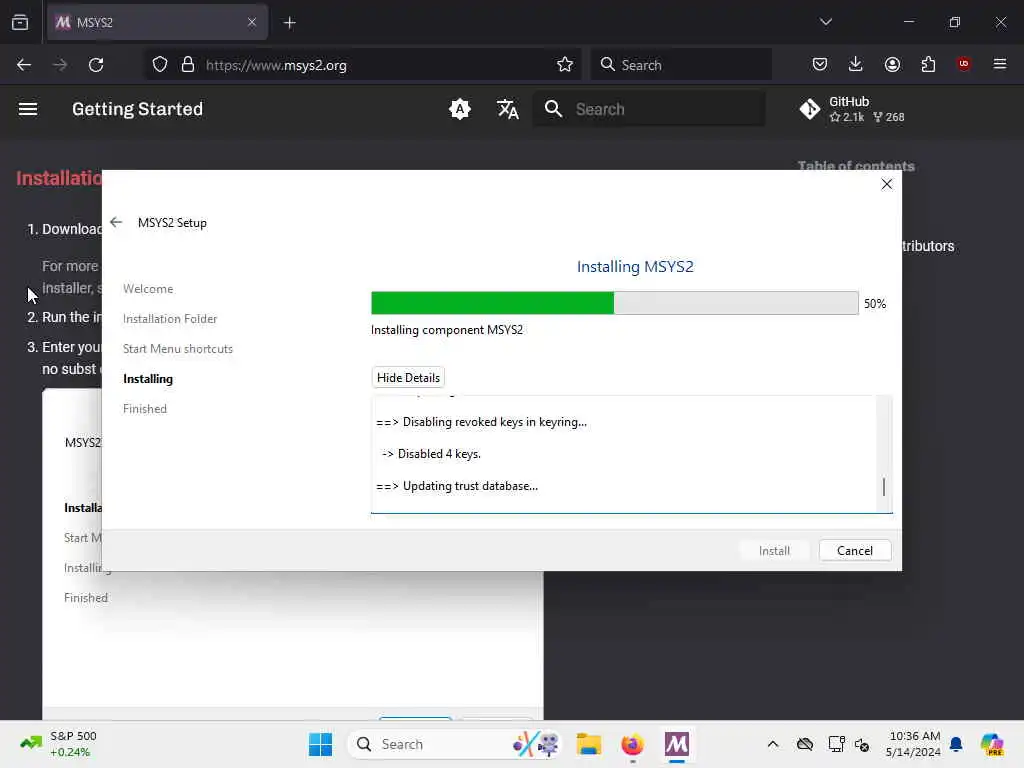1024x768 pixels.
Task: Open Firefox application hamburger menu
Action: [x=1000, y=64]
